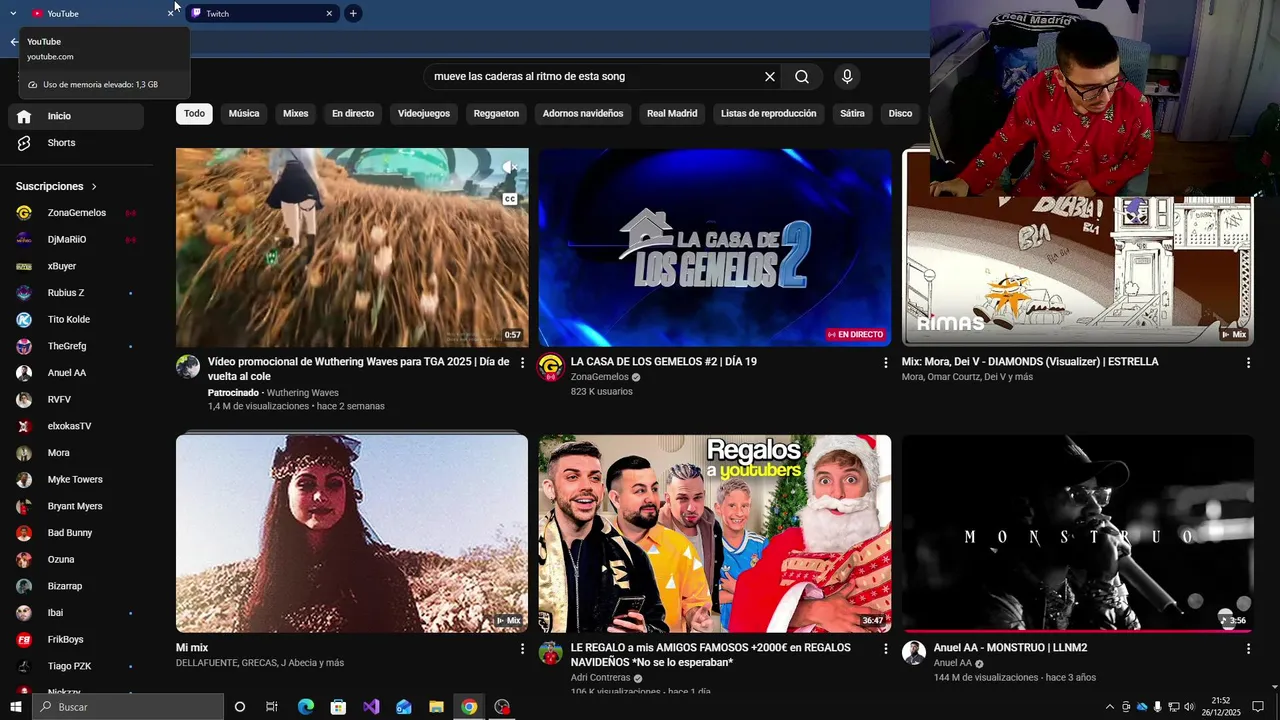Open options menu for Wuthering Waves video

[522, 363]
